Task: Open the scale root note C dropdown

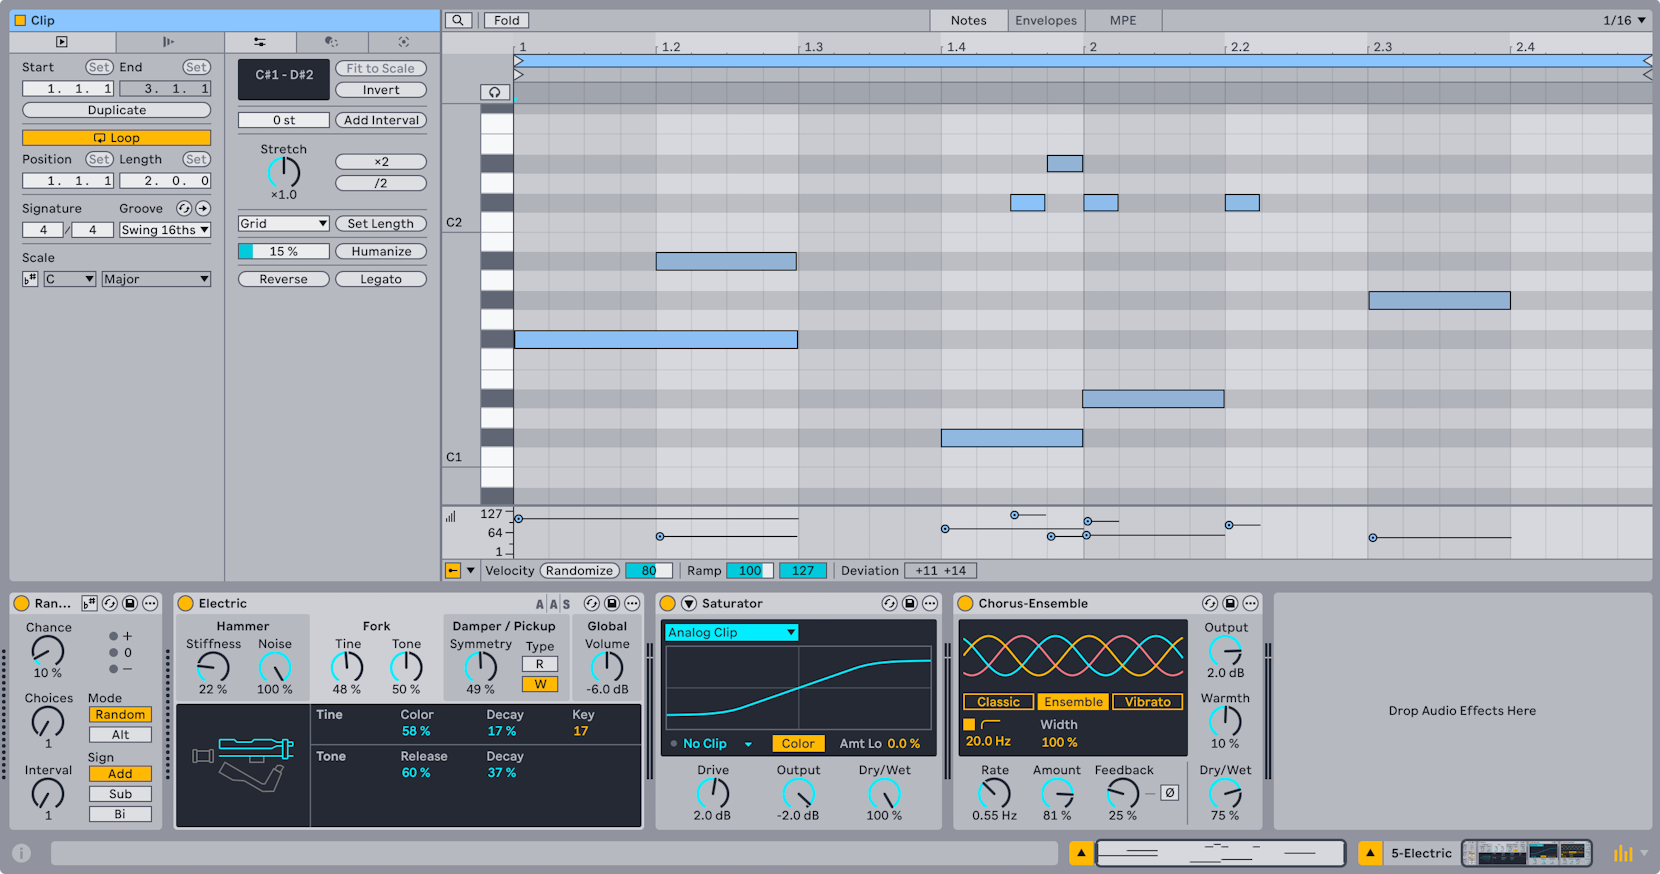Action: (x=70, y=279)
